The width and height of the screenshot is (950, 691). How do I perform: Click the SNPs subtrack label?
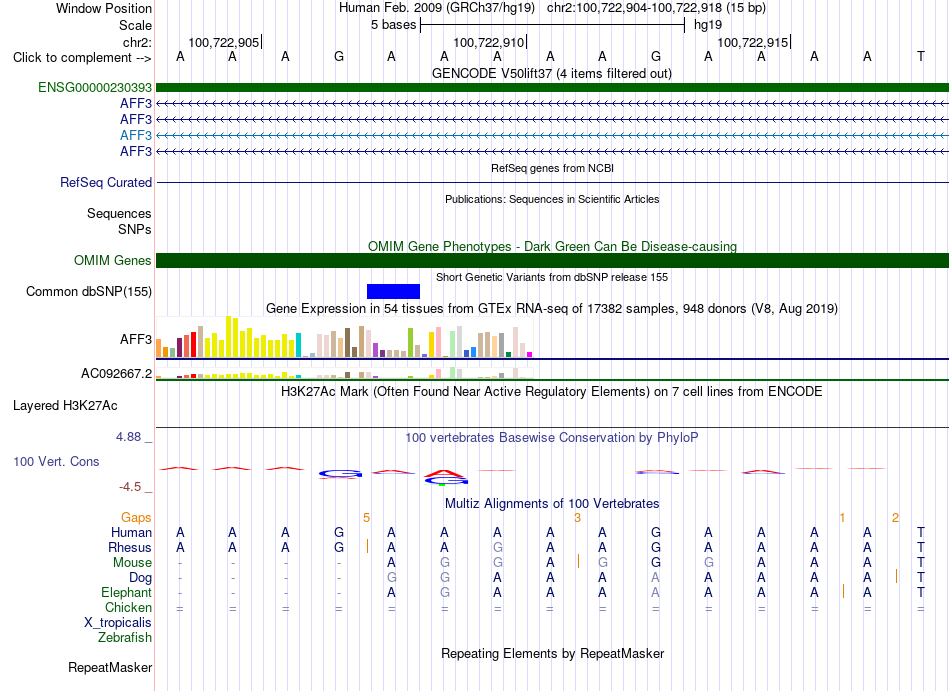coord(135,230)
